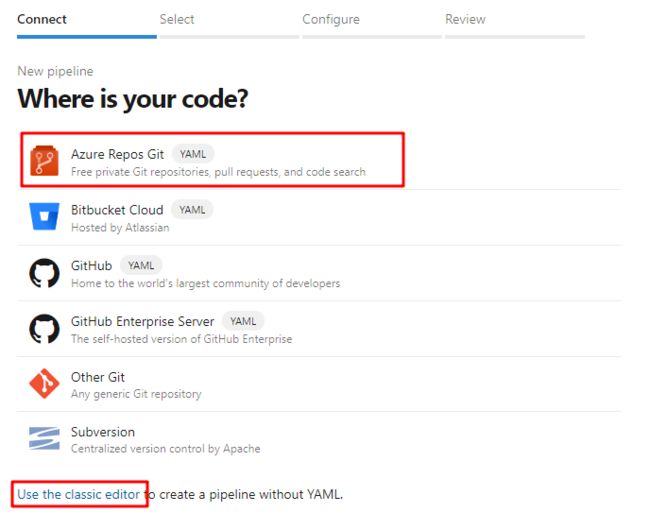The height and width of the screenshot is (512, 650).
Task: Open the Connect step tab
Action: coord(42,19)
